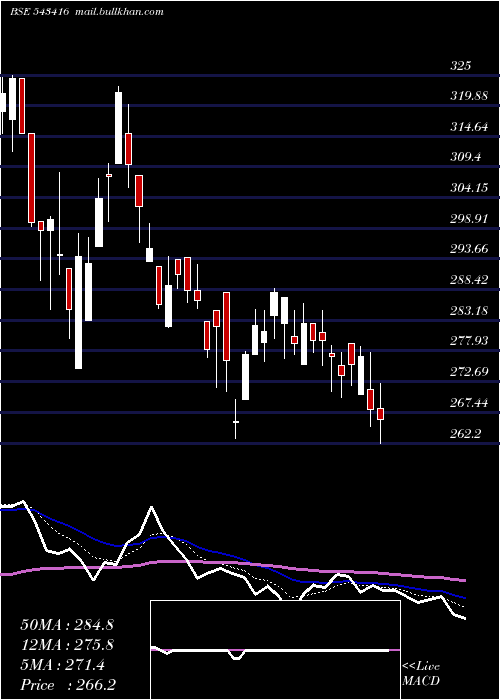The width and height of the screenshot is (500, 700).
Task: Select the 262.2 price level label
Action: click(466, 434)
